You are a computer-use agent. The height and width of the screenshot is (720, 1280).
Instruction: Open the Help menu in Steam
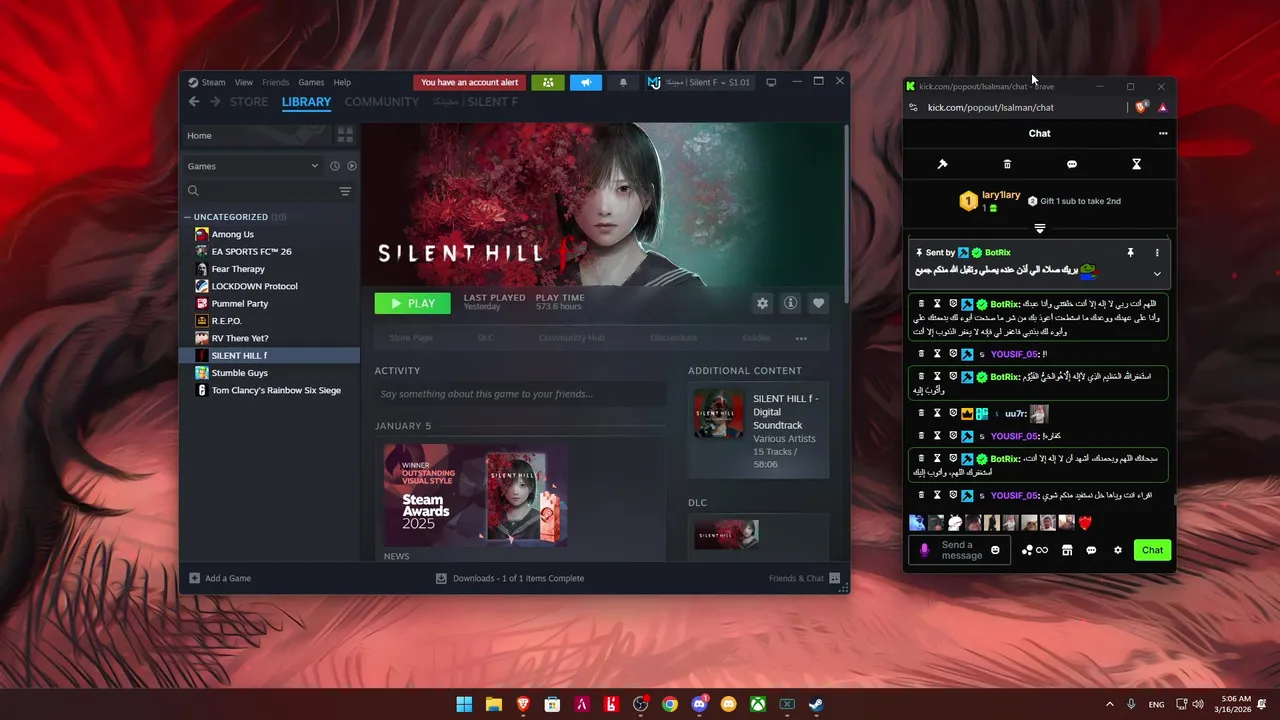click(x=342, y=82)
